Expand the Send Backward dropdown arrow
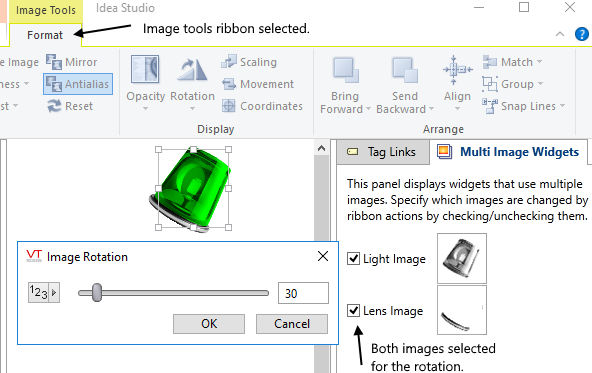This screenshot has height=373, width=592. (431, 109)
